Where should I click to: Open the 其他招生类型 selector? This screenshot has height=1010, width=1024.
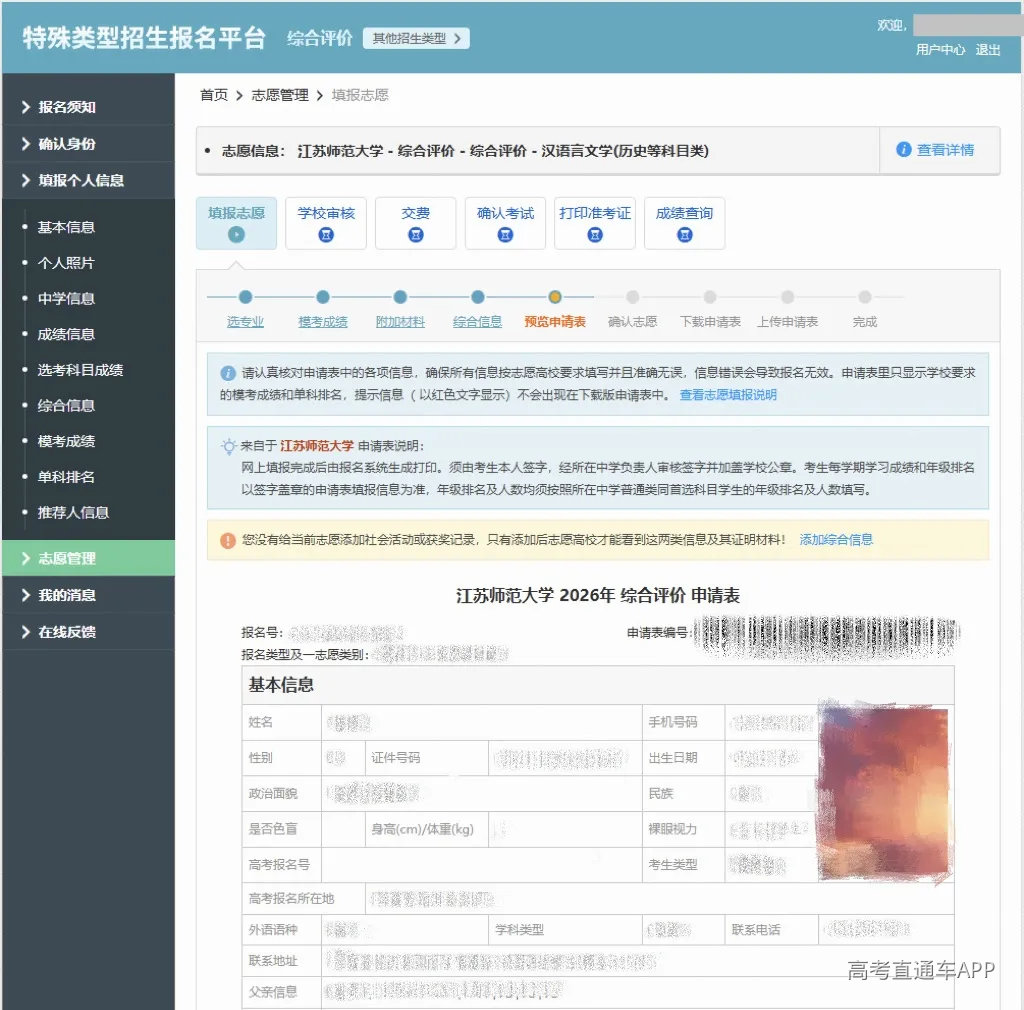[416, 39]
